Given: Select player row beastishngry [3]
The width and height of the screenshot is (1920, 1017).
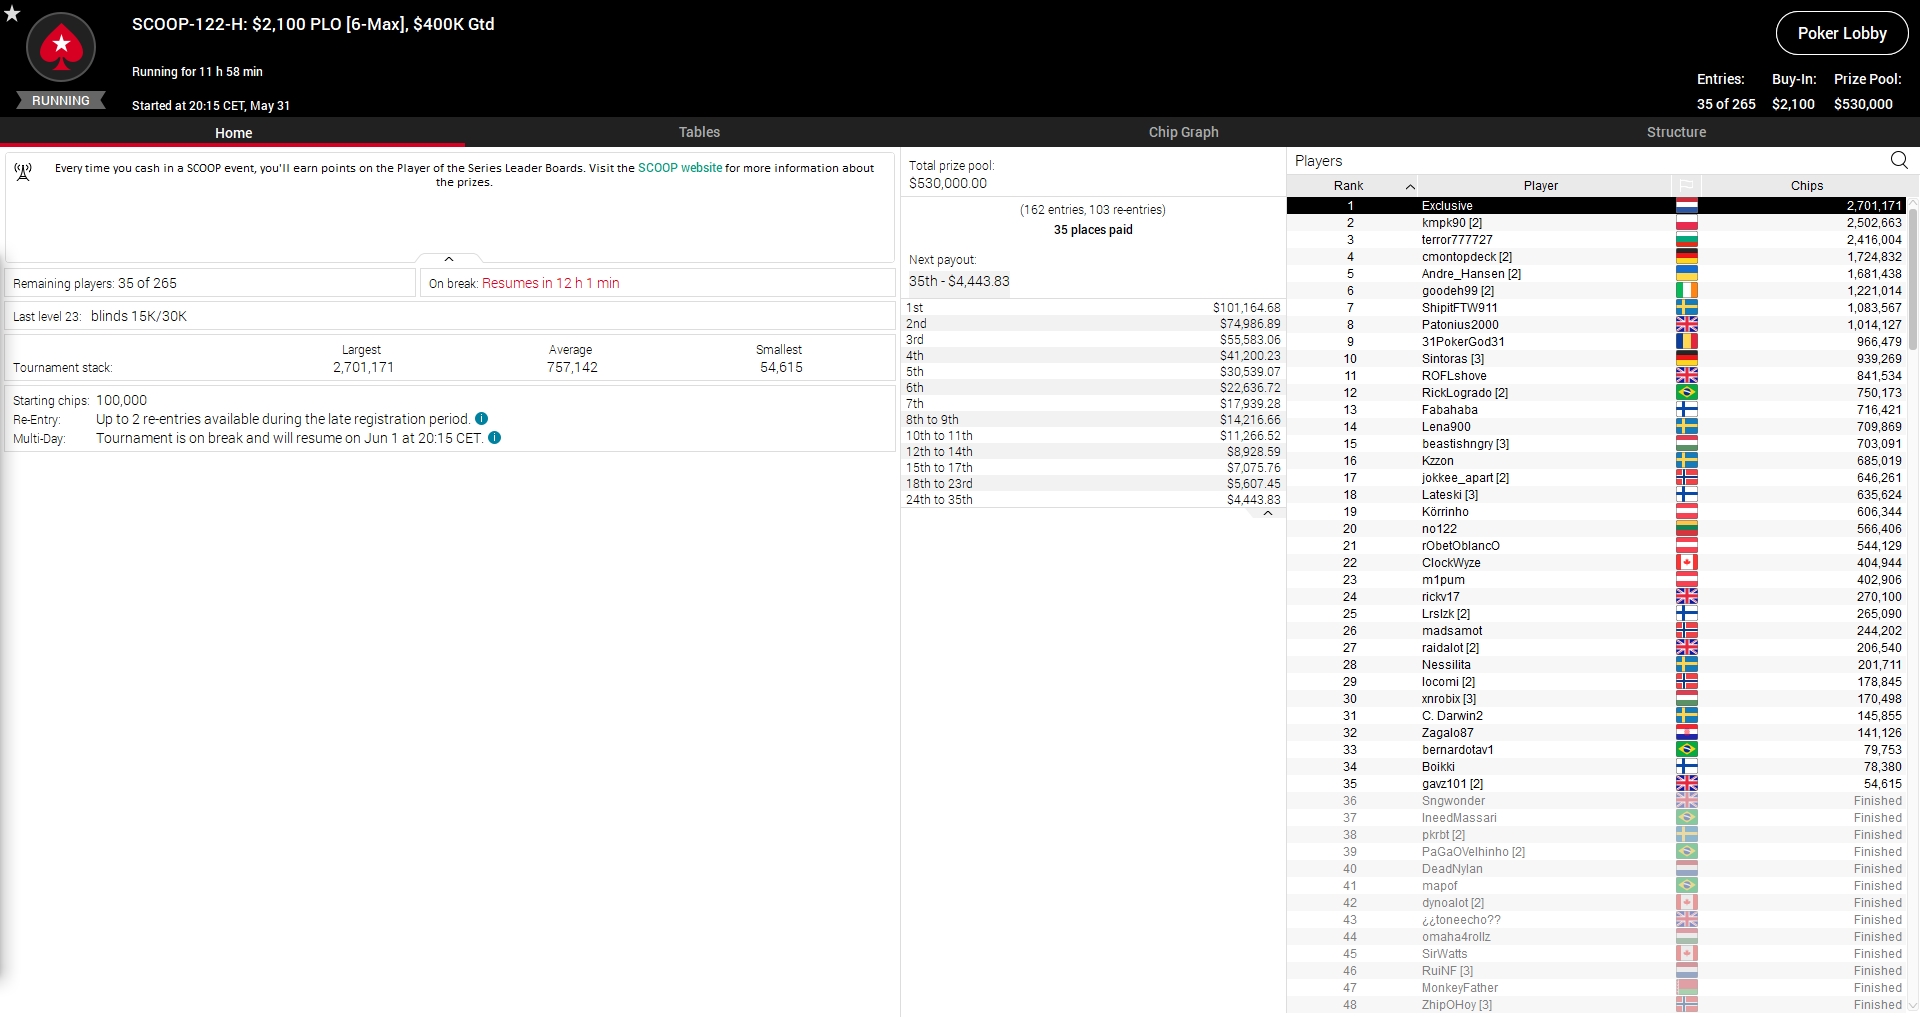Looking at the screenshot, I should tap(1596, 444).
